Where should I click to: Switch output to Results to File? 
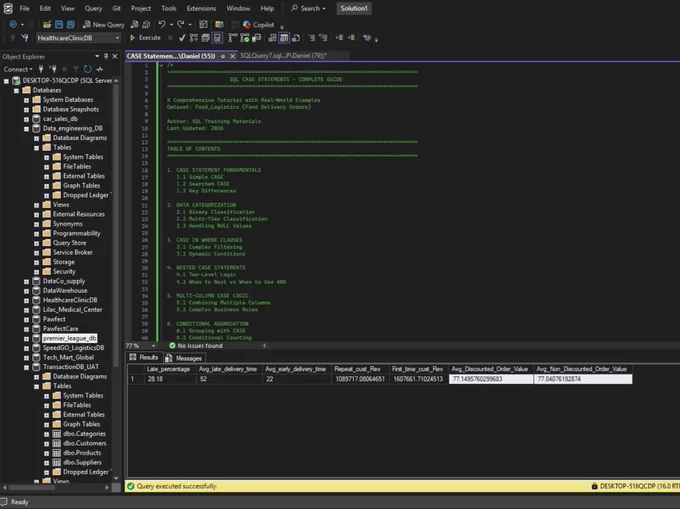click(x=296, y=38)
